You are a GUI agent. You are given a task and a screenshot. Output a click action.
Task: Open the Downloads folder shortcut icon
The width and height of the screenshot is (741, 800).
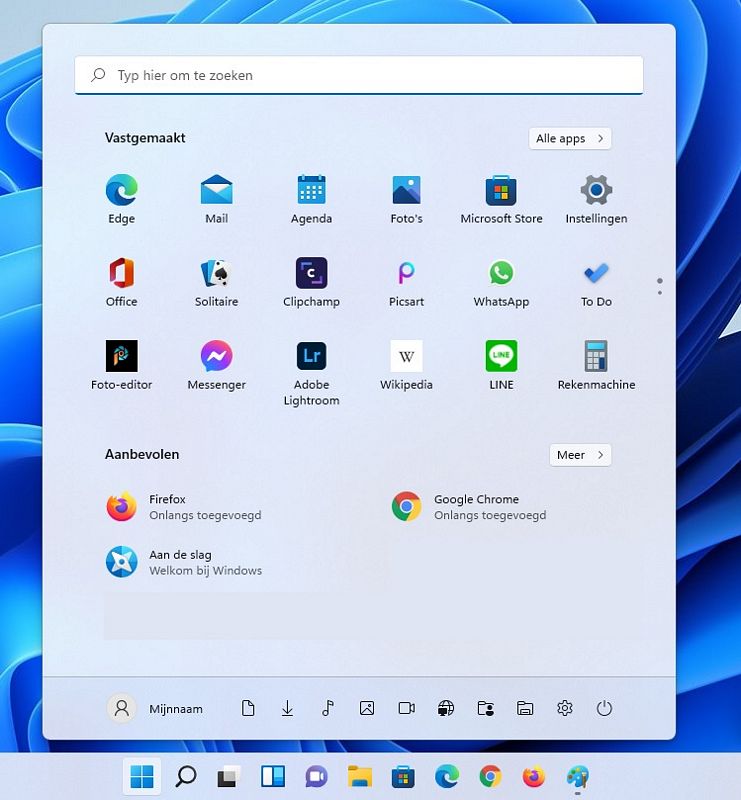tap(287, 708)
